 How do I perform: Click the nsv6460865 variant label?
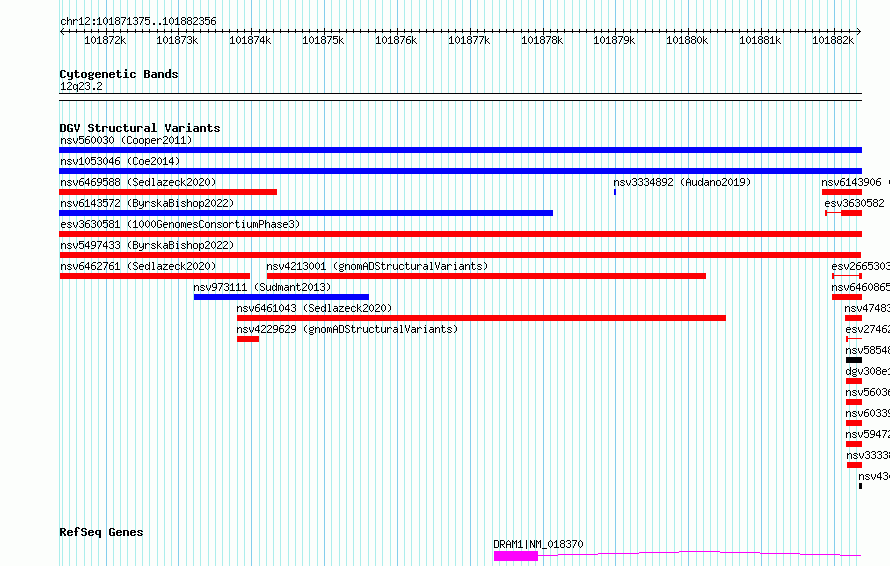click(860, 287)
